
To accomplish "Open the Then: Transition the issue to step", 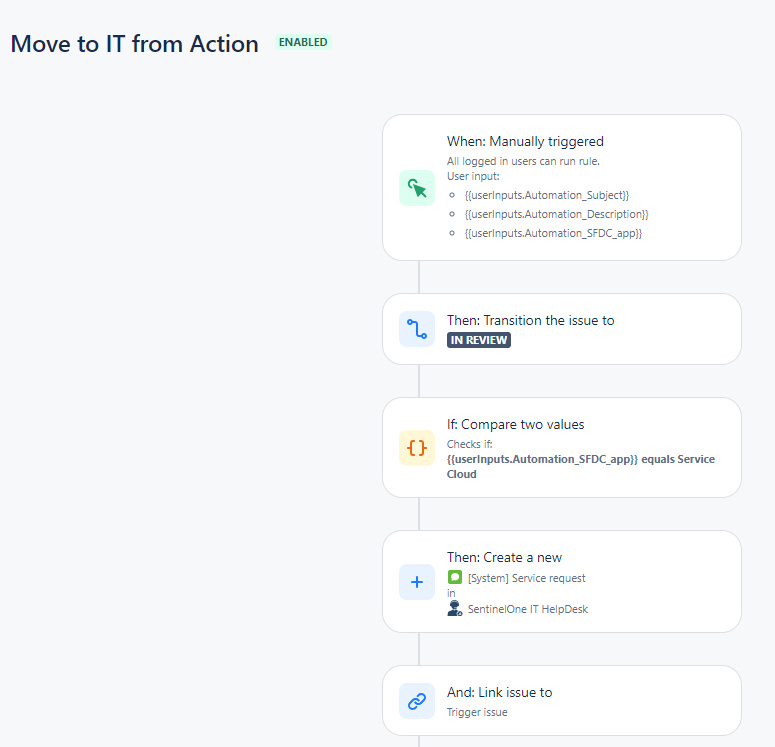I will (562, 329).
